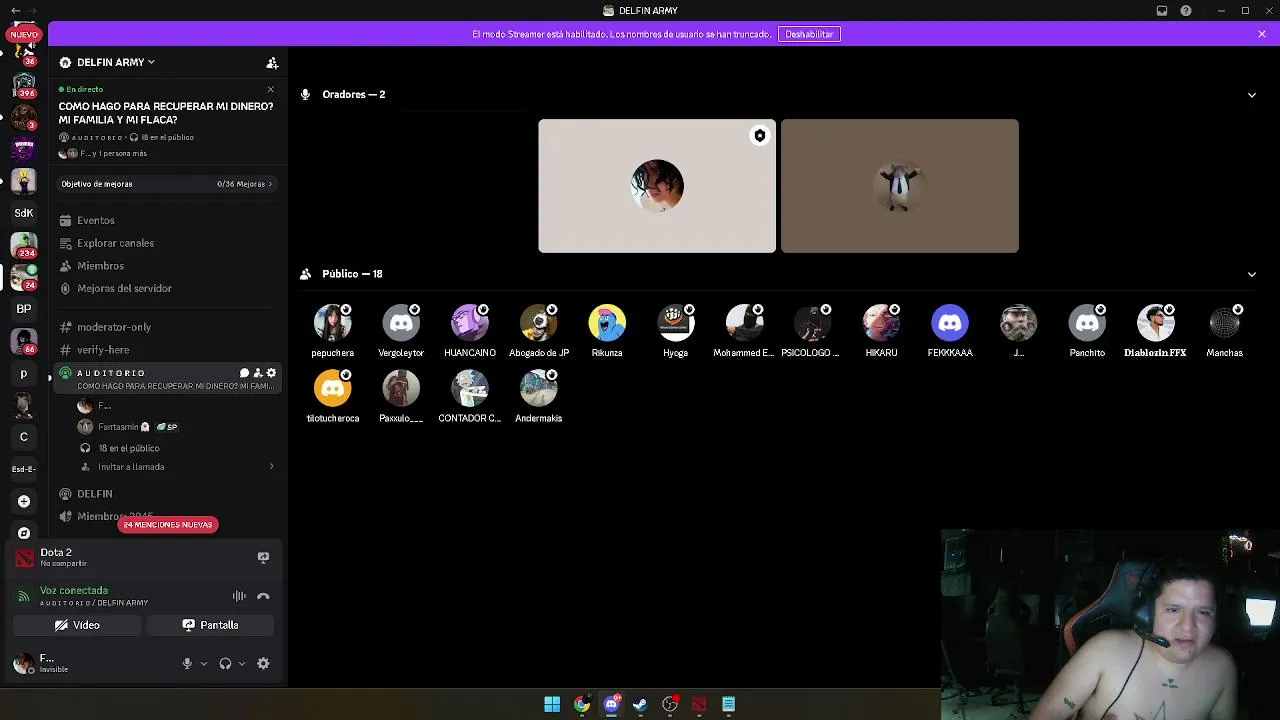This screenshot has height=720, width=1280.
Task: Disconnect from voice with hang-up icon
Action: 263,596
